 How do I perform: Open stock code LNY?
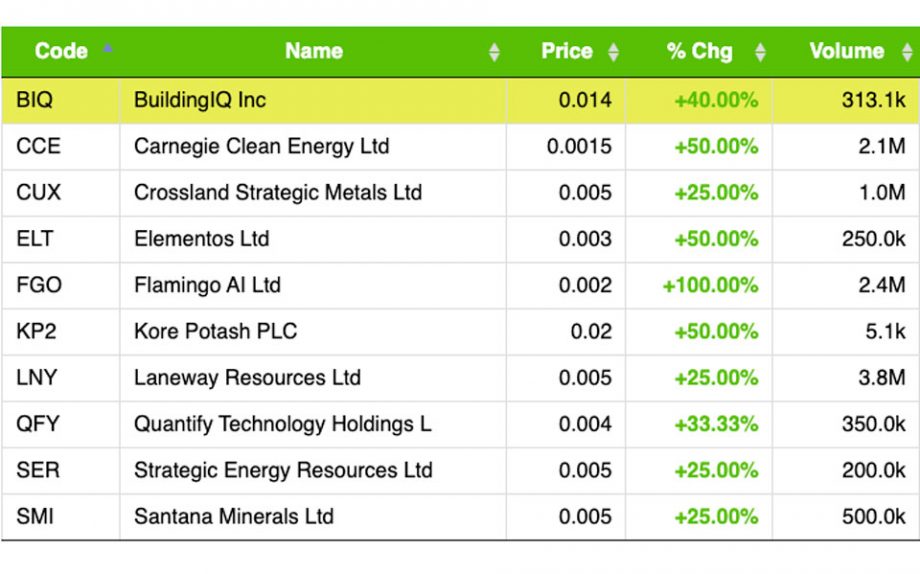[36, 377]
